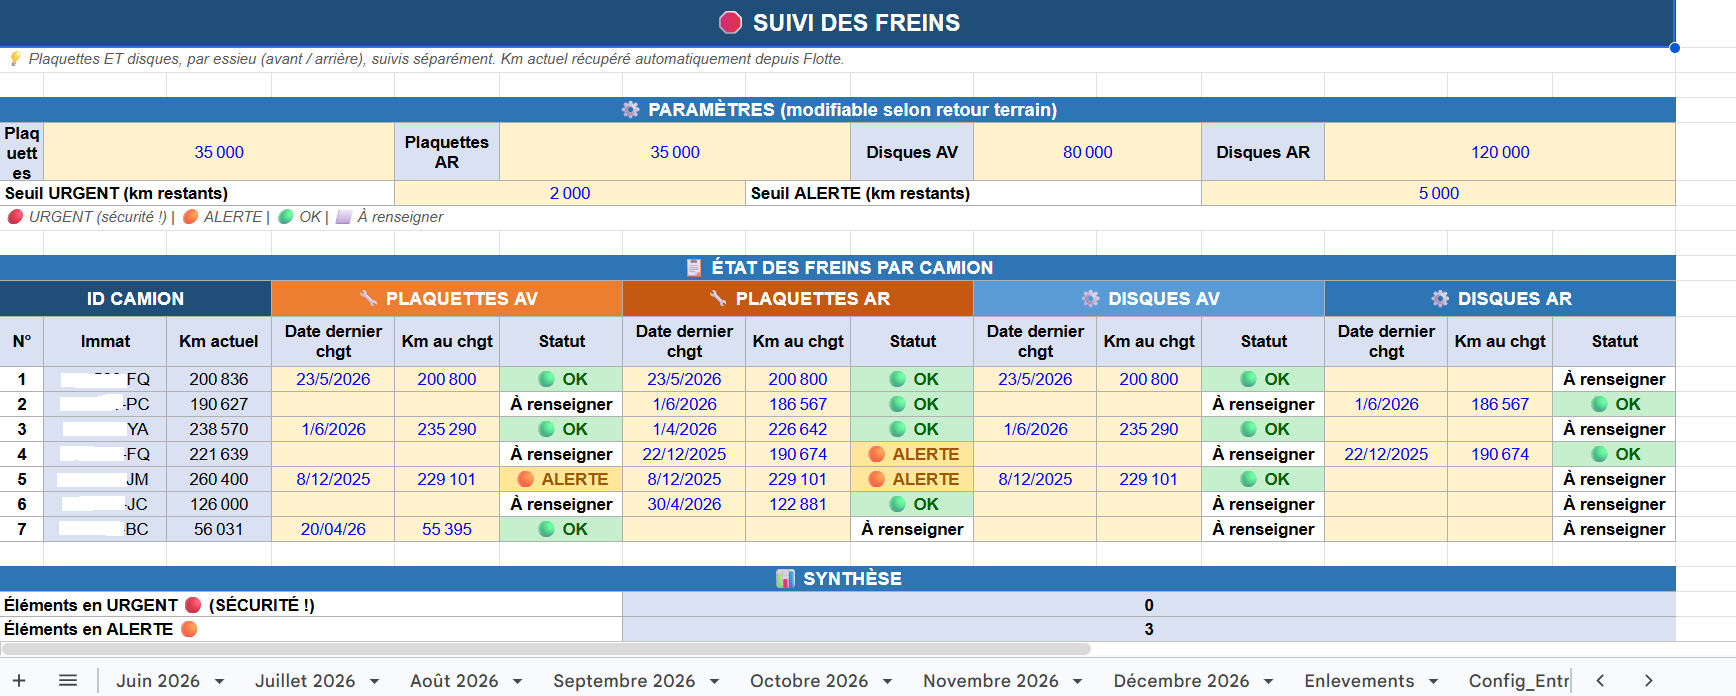Select Km au chgt 55 395 cell

point(447,529)
